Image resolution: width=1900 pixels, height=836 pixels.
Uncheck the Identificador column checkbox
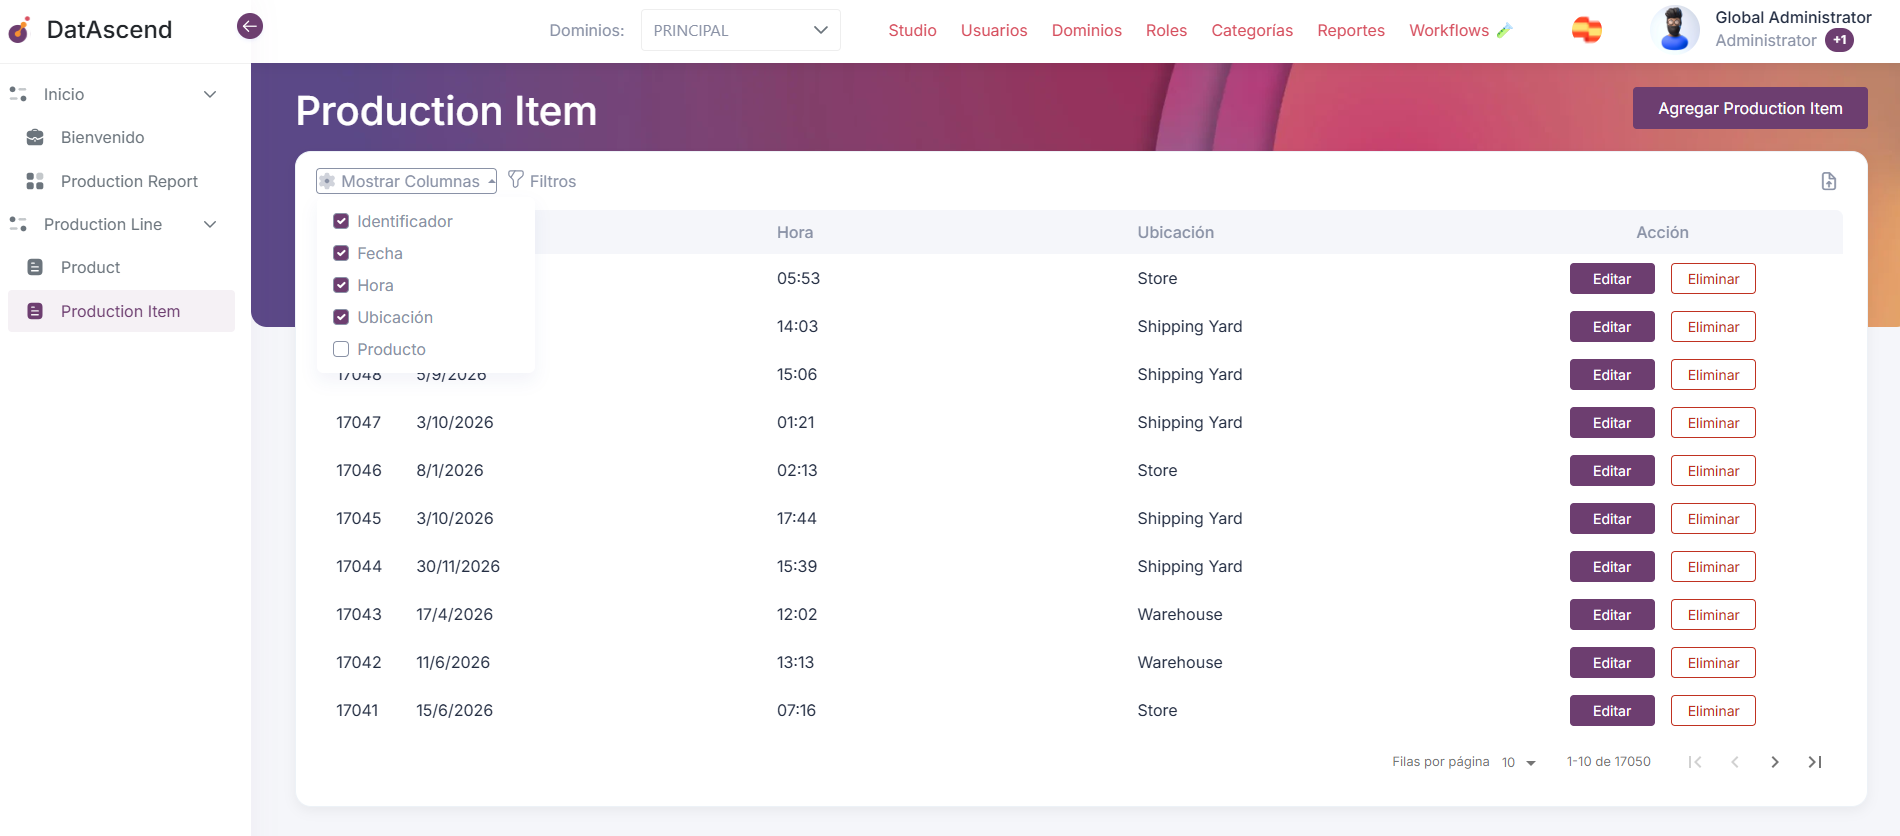[341, 221]
